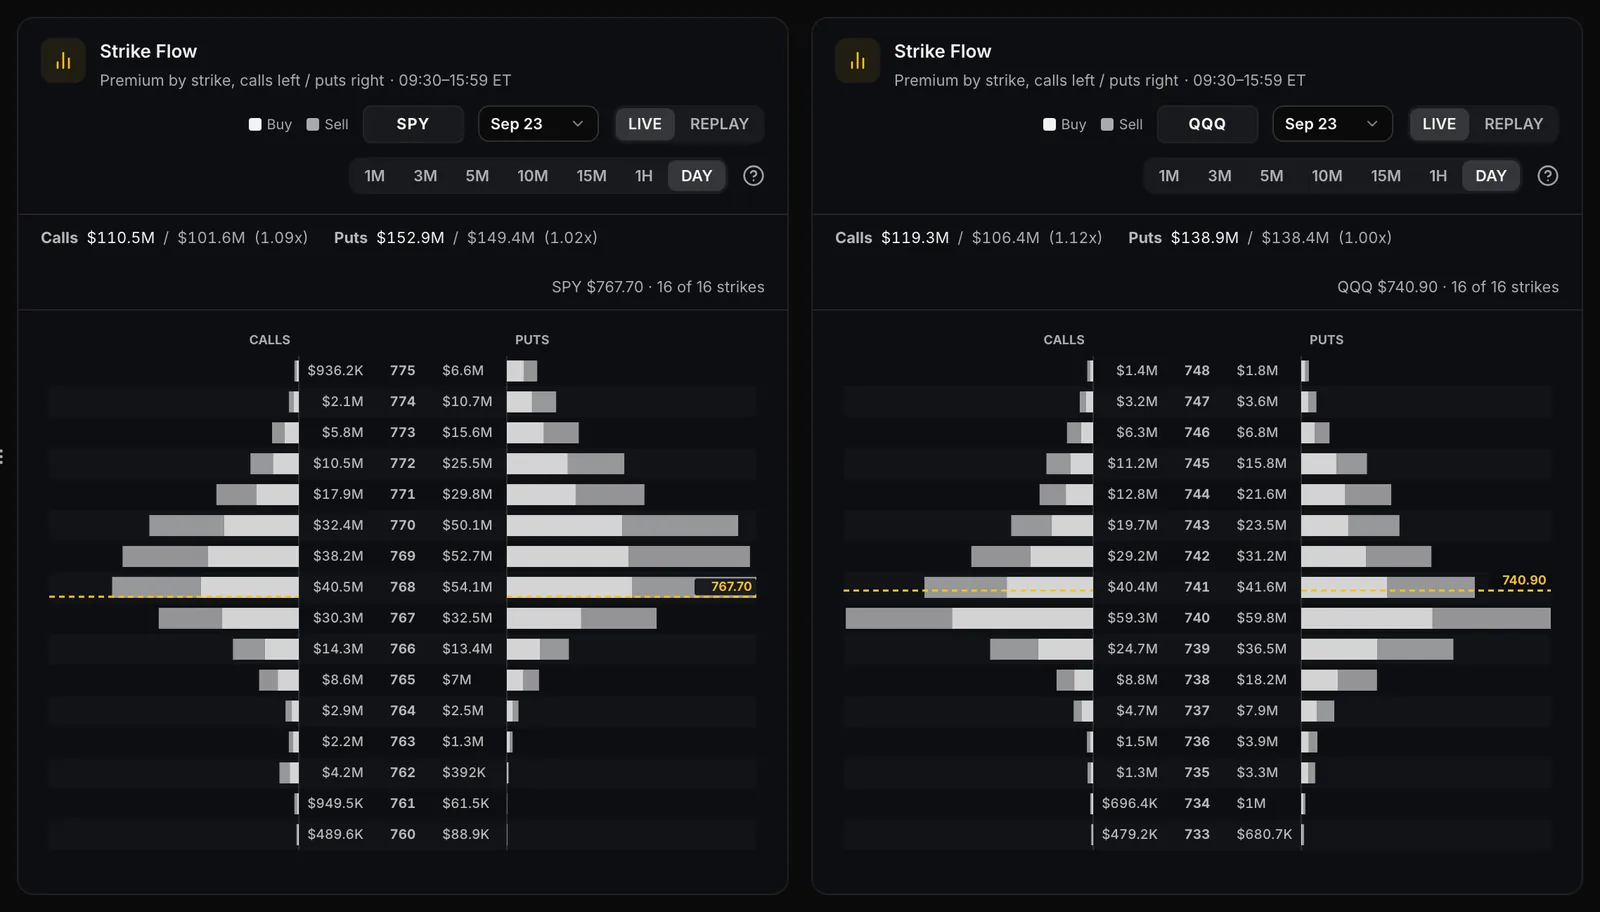The height and width of the screenshot is (912, 1600).
Task: Click QQQ put premium $36.5M
Action: point(1261,649)
